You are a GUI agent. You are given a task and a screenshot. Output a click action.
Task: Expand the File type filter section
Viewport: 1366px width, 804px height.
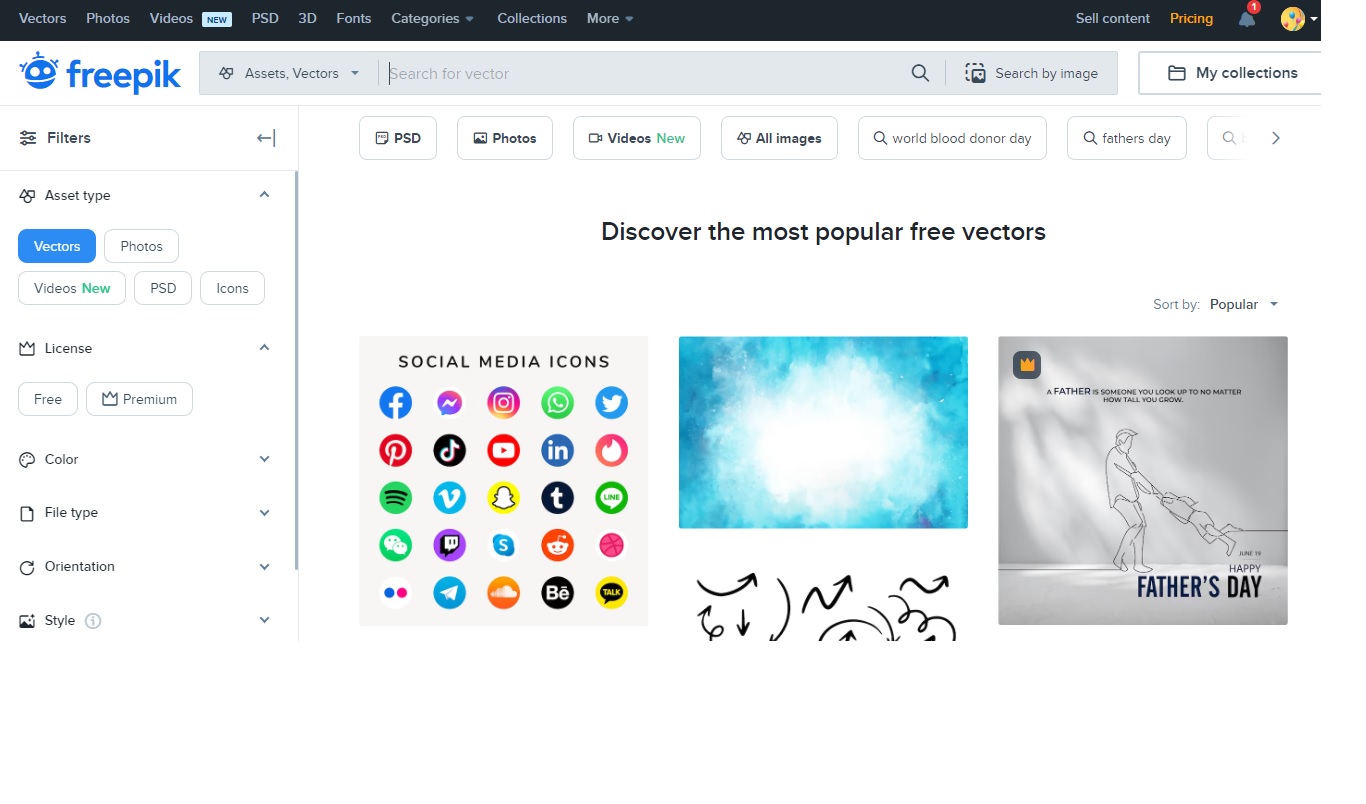(264, 513)
